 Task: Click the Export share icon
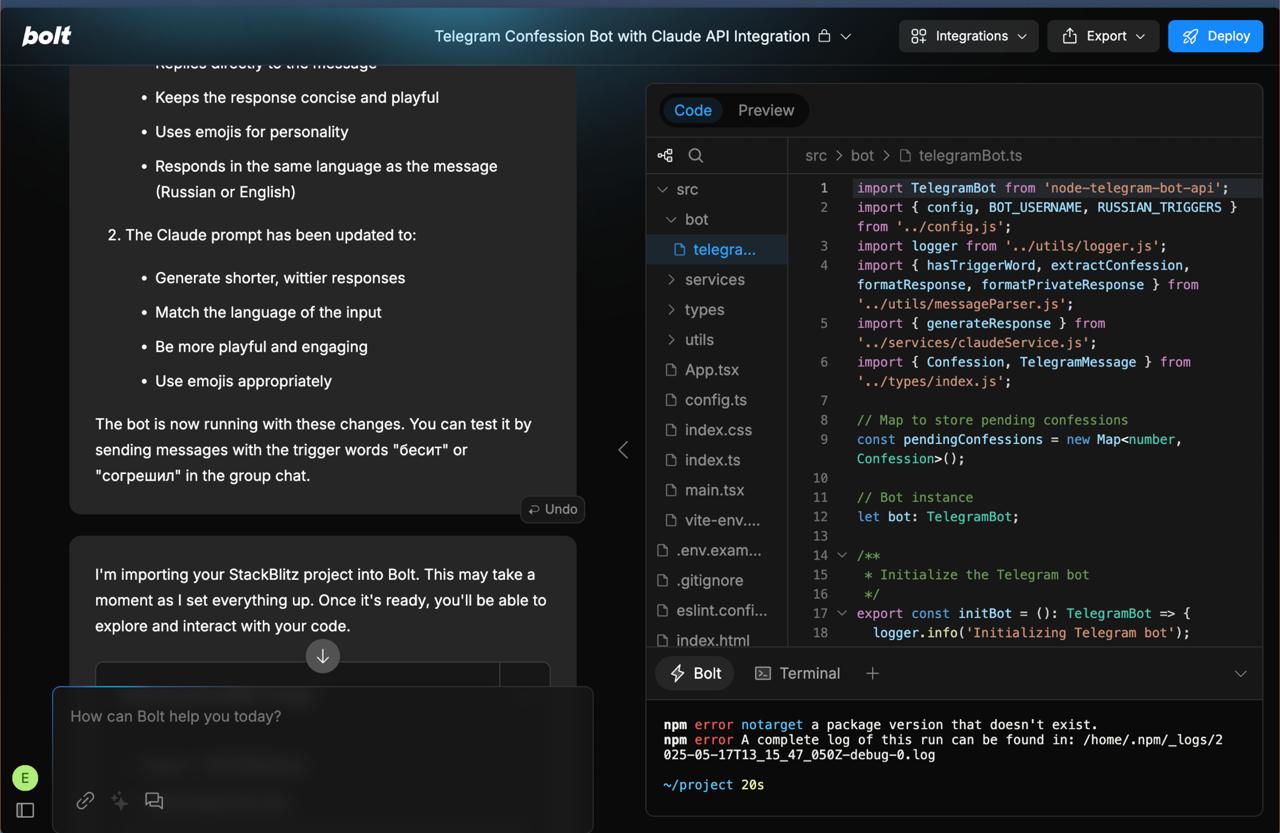pyautogui.click(x=1069, y=36)
